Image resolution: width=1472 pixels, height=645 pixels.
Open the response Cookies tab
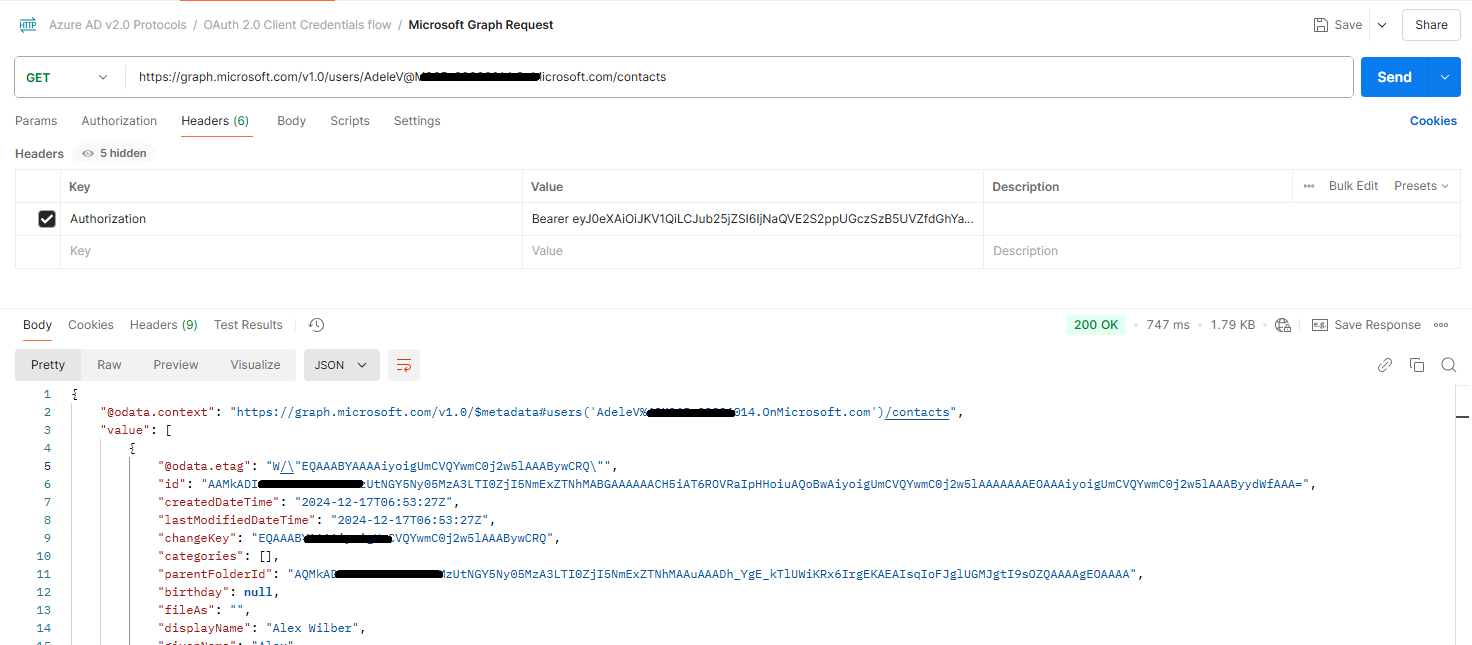[x=91, y=325]
